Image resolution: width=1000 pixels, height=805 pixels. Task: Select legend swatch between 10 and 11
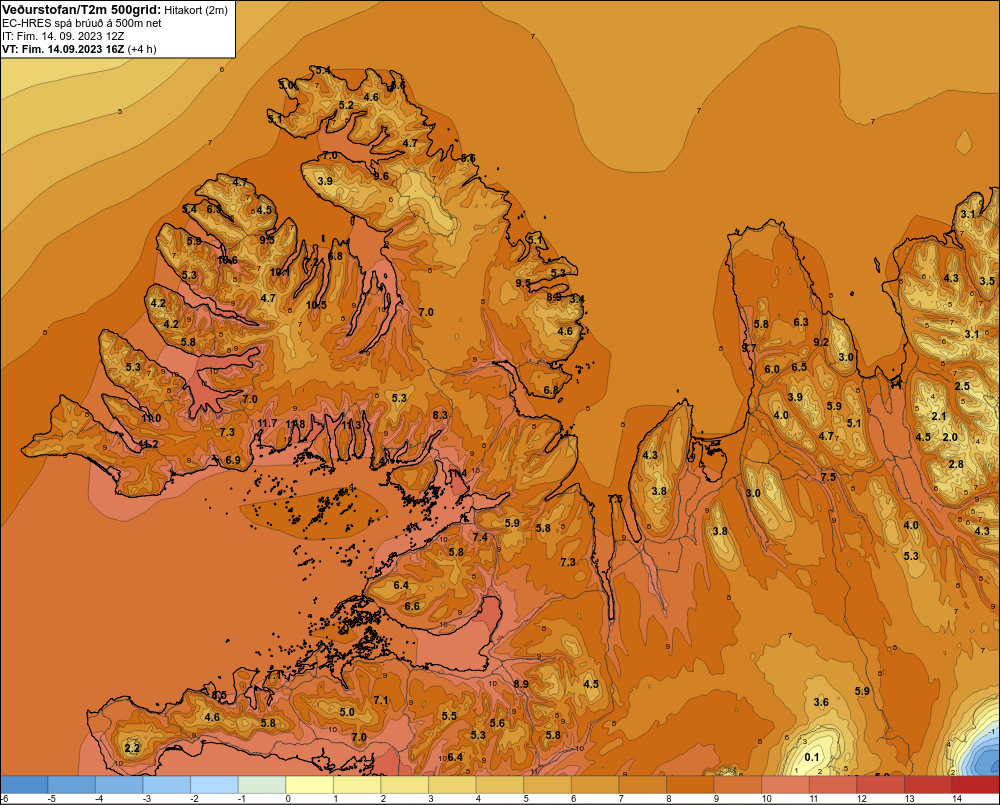click(x=785, y=784)
